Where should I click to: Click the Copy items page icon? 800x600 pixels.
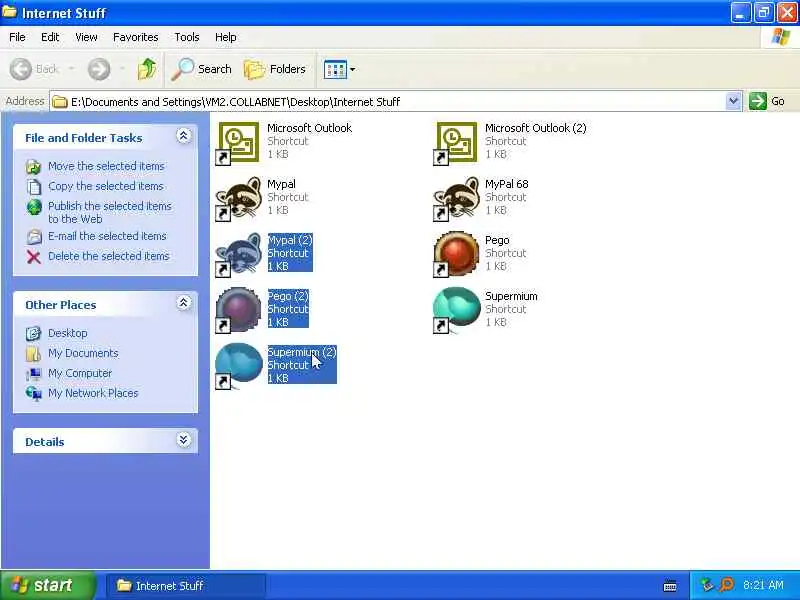tap(34, 187)
